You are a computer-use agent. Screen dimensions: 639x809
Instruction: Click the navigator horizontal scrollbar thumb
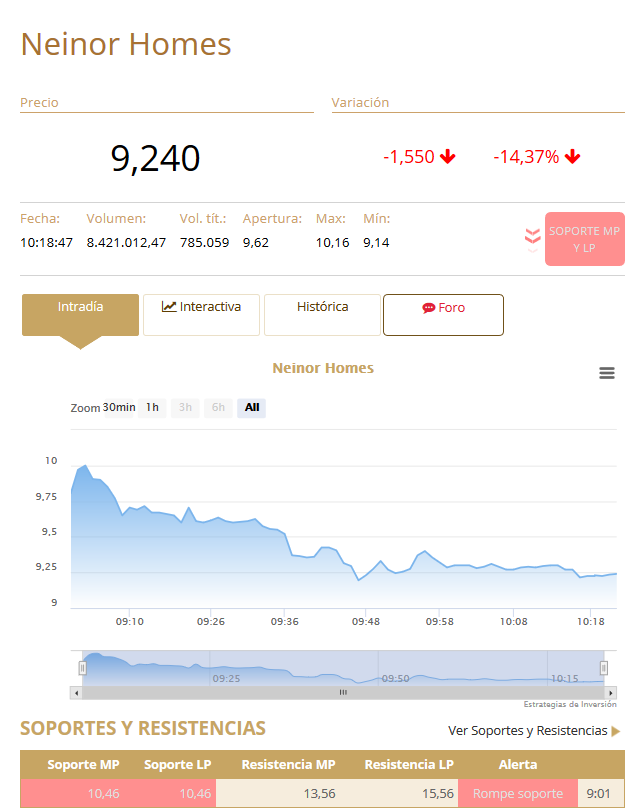pyautogui.click(x=342, y=692)
